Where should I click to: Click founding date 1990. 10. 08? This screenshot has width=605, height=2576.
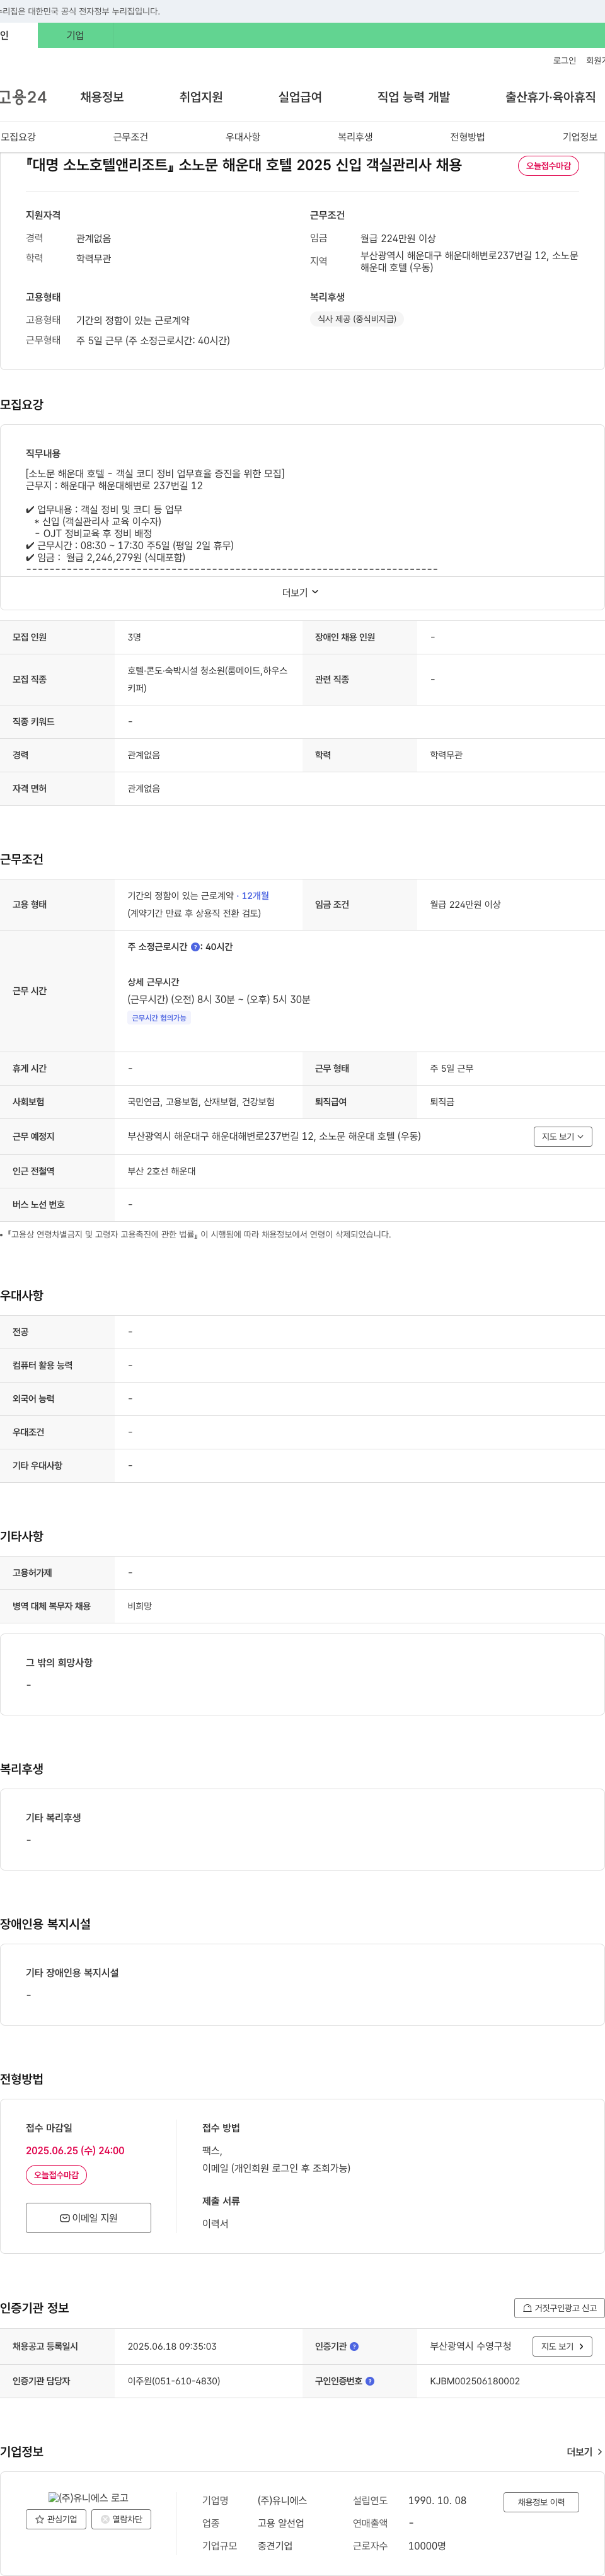[437, 2500]
